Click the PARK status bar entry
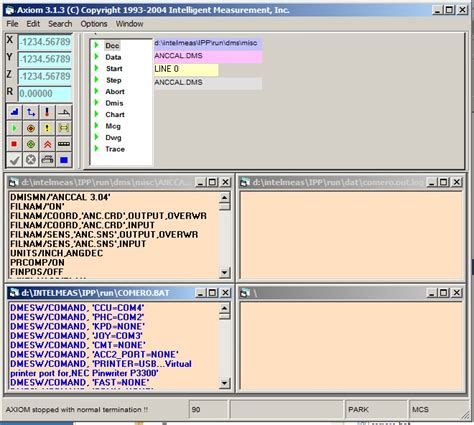 pos(375,410)
